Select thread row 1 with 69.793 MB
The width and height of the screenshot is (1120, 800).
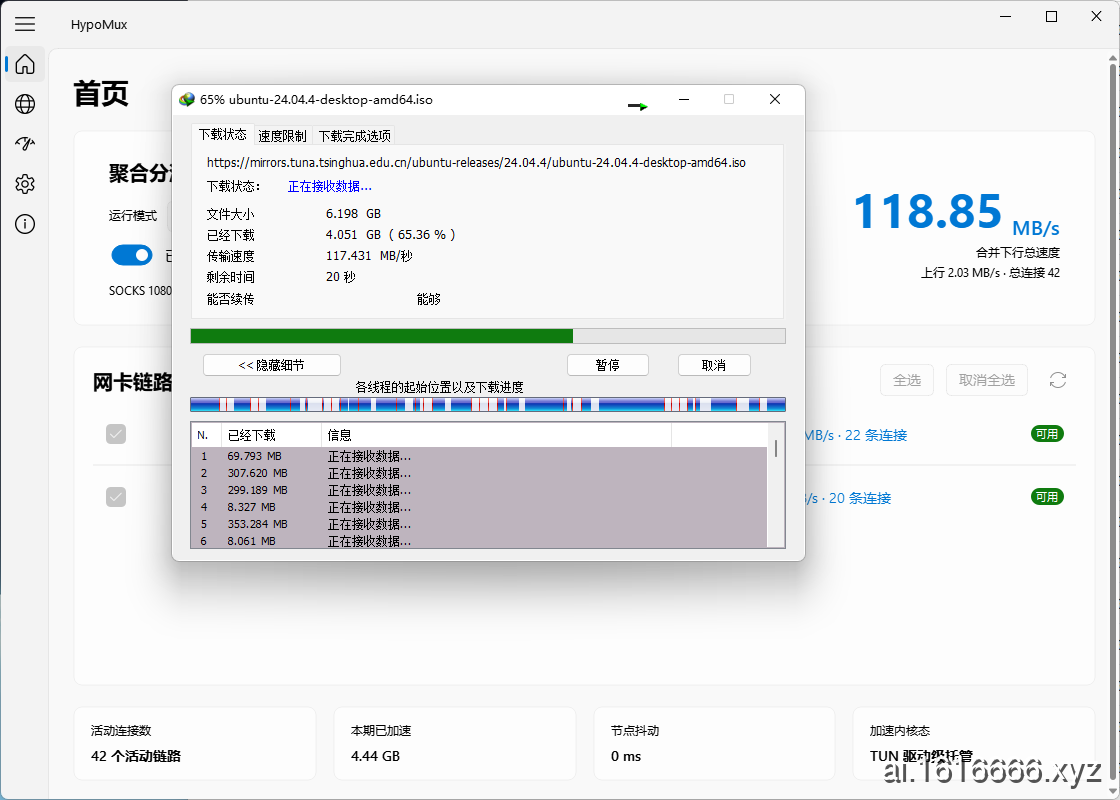click(479, 456)
